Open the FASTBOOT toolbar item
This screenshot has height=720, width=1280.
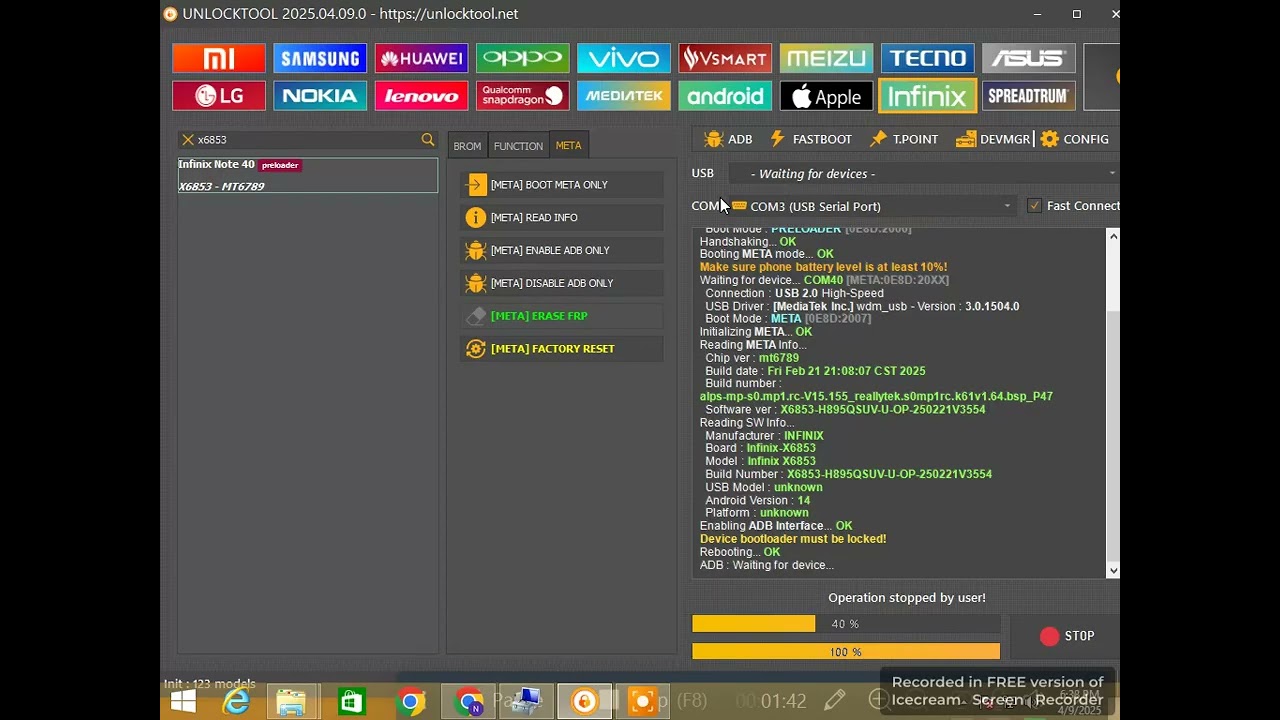pos(810,139)
